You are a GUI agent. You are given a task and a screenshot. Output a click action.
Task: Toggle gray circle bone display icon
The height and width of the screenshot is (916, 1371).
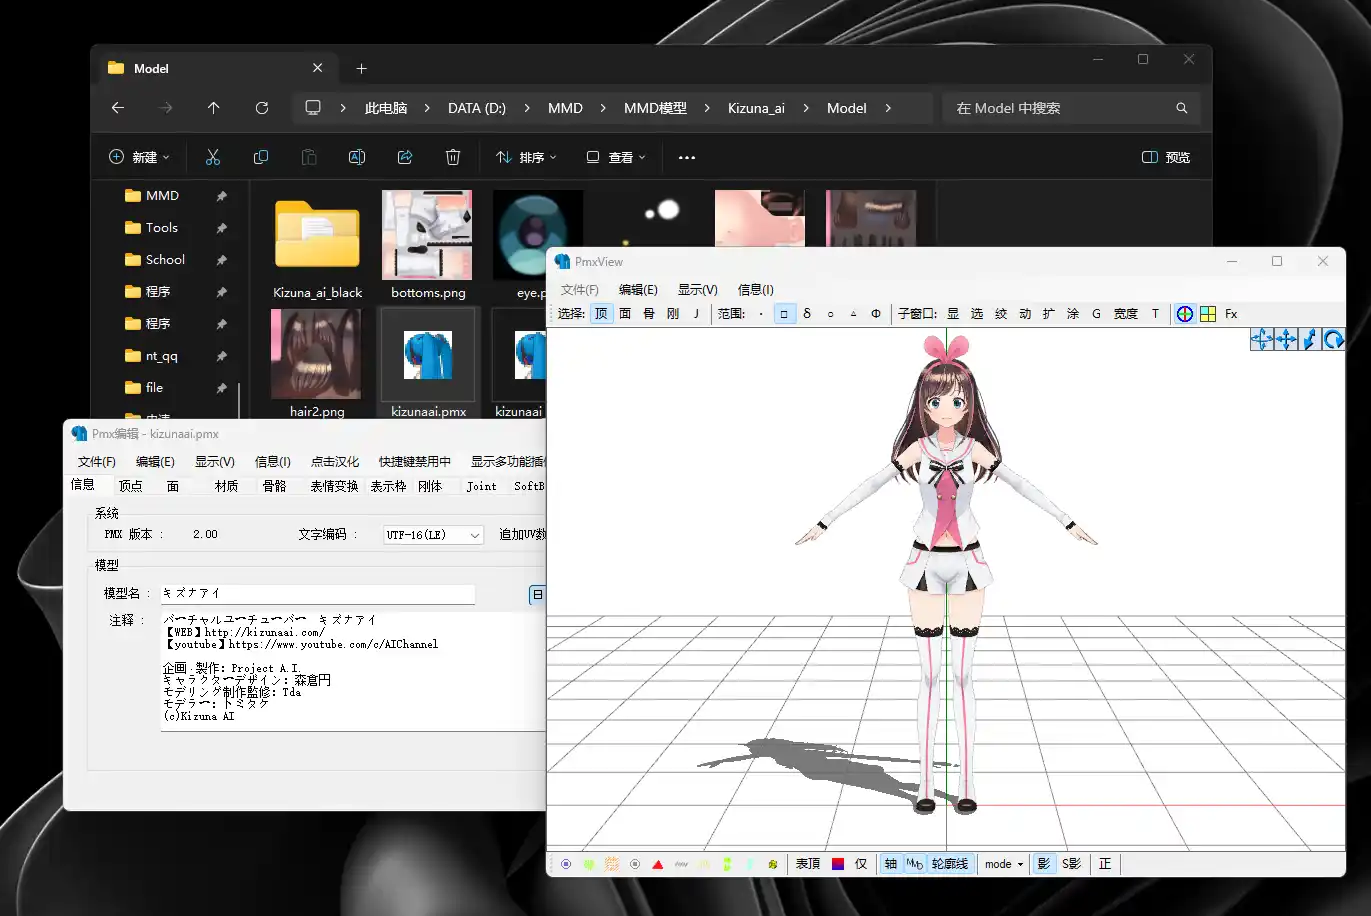point(635,864)
